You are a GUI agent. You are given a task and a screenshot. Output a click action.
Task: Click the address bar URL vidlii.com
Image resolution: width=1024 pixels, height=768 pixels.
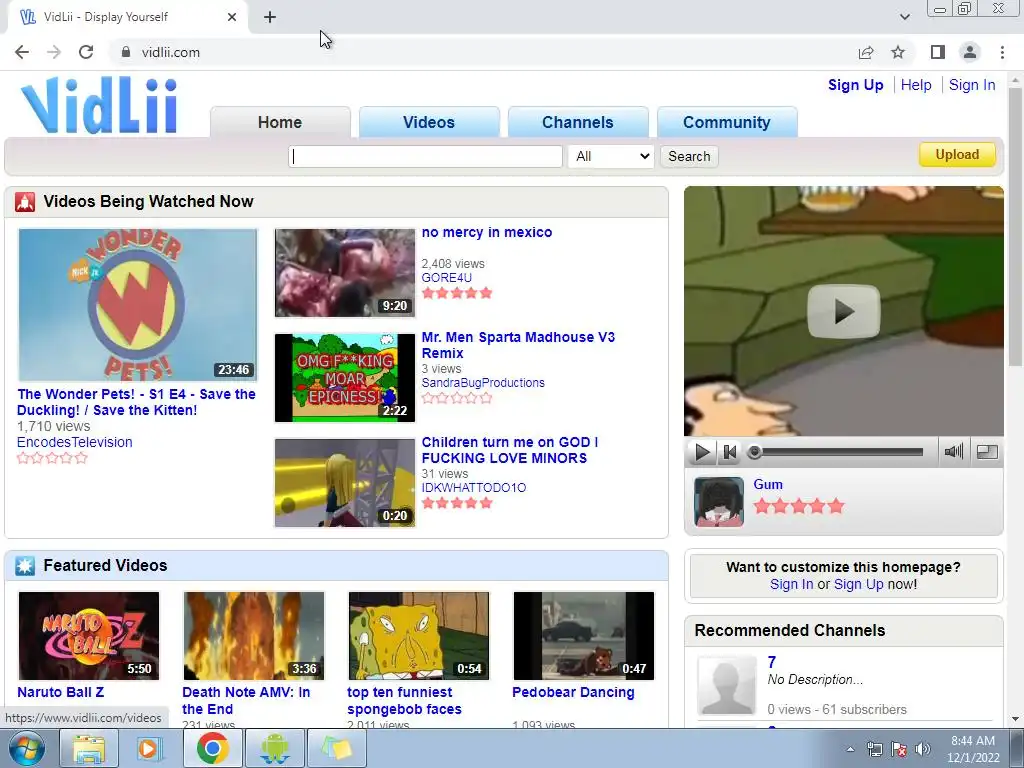[170, 52]
